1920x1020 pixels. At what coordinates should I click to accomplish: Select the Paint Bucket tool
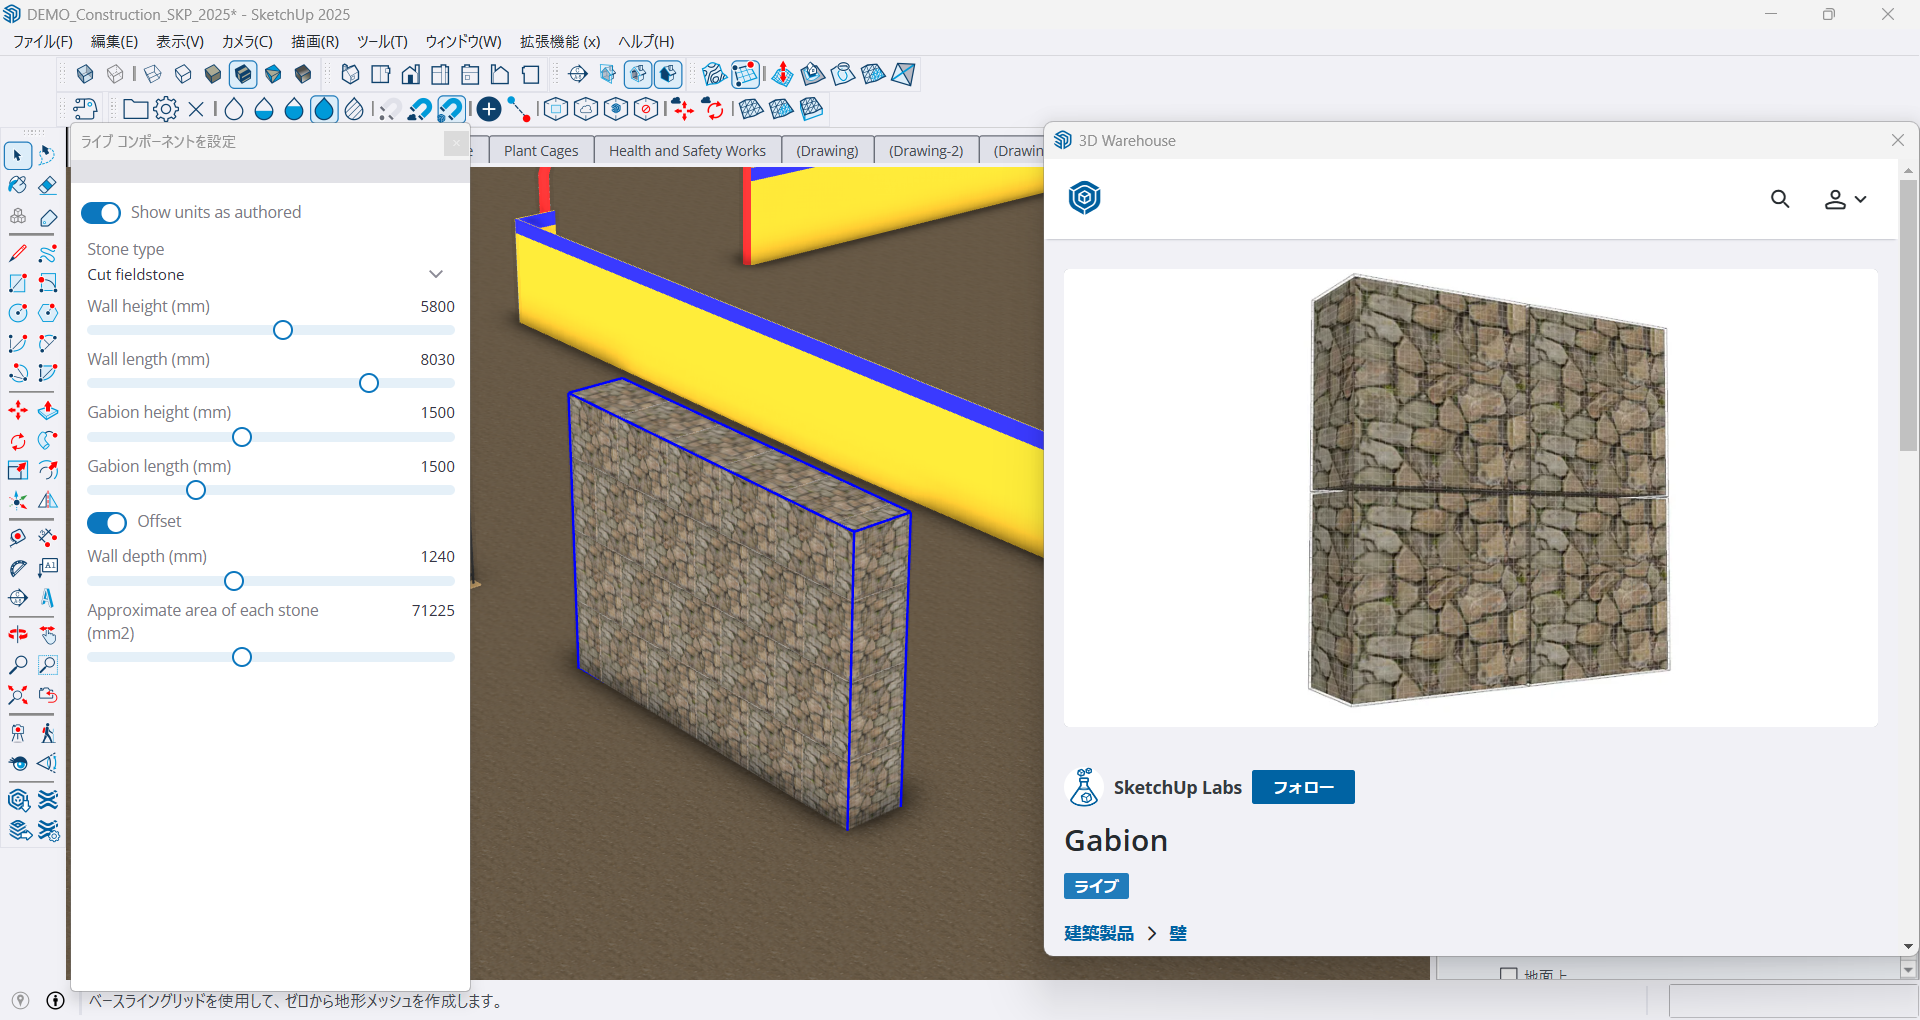coord(18,186)
